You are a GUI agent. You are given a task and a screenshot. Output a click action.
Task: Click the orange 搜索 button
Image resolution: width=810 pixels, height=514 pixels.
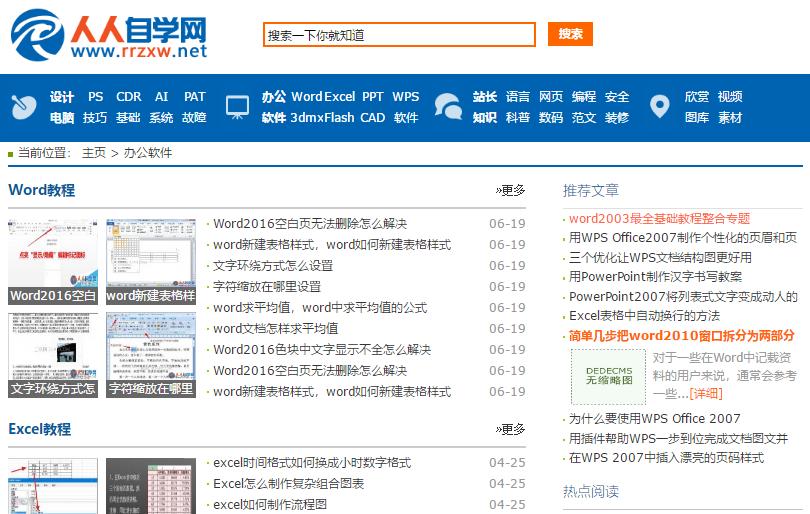(x=570, y=34)
